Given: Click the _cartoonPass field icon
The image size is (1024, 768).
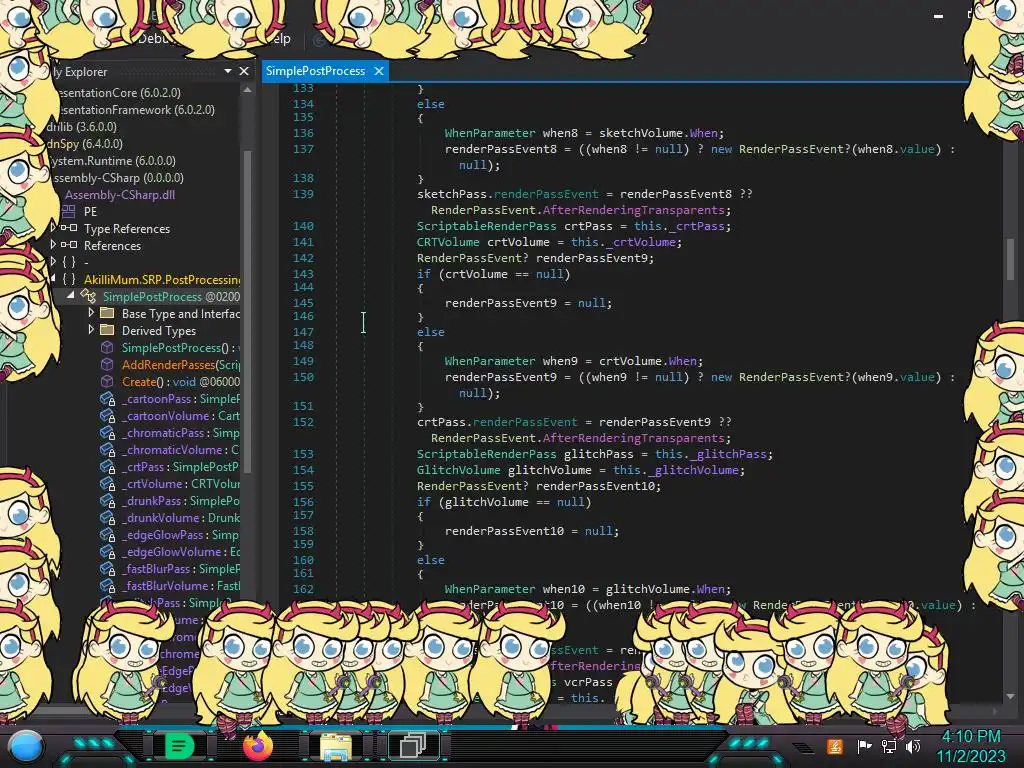Looking at the screenshot, I should point(108,399).
